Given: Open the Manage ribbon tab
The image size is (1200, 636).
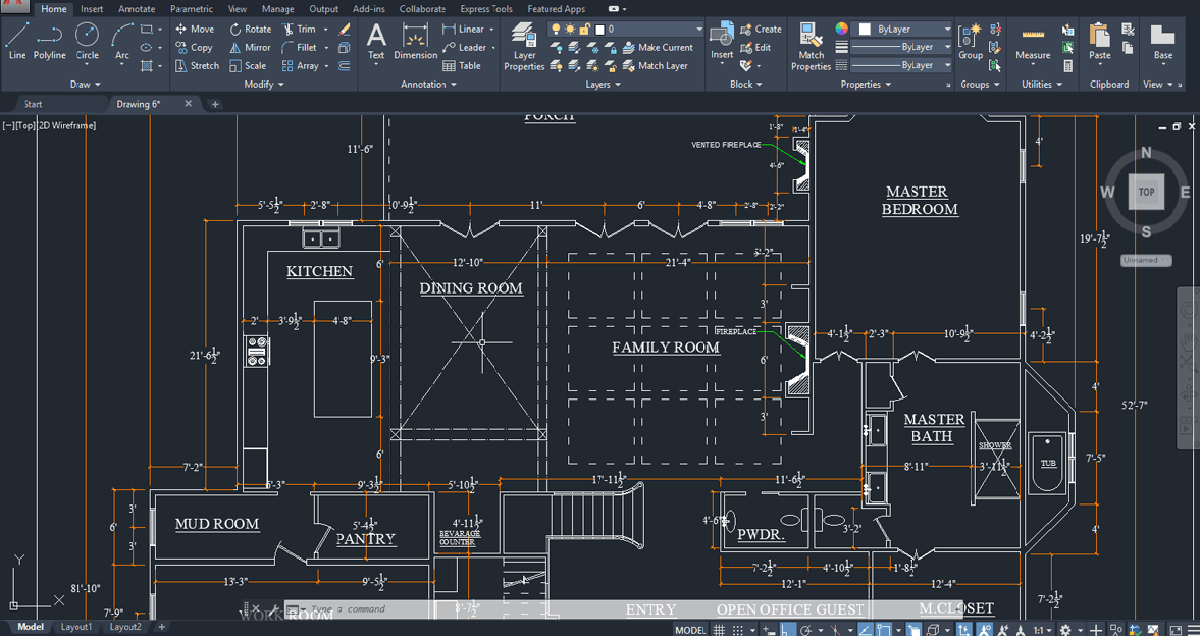Looking at the screenshot, I should click(x=278, y=9).
